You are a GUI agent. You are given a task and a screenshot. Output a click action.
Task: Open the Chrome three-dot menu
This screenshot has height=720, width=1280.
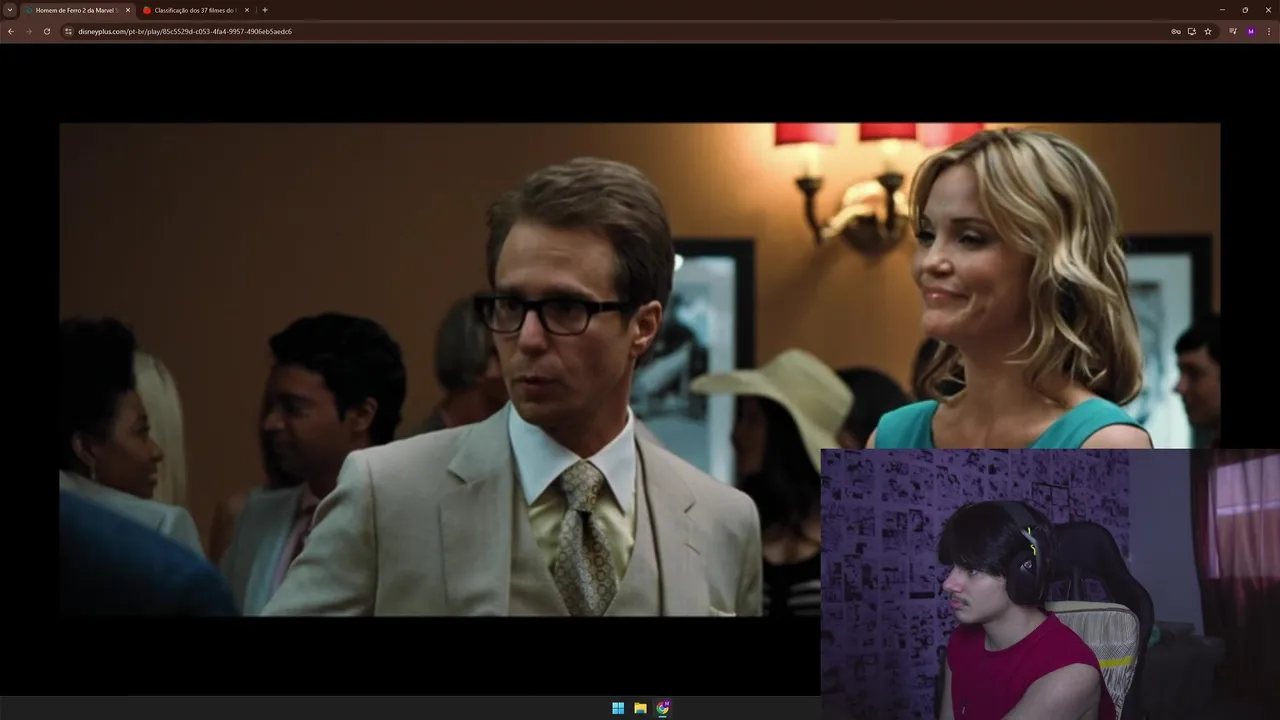coord(1269,31)
